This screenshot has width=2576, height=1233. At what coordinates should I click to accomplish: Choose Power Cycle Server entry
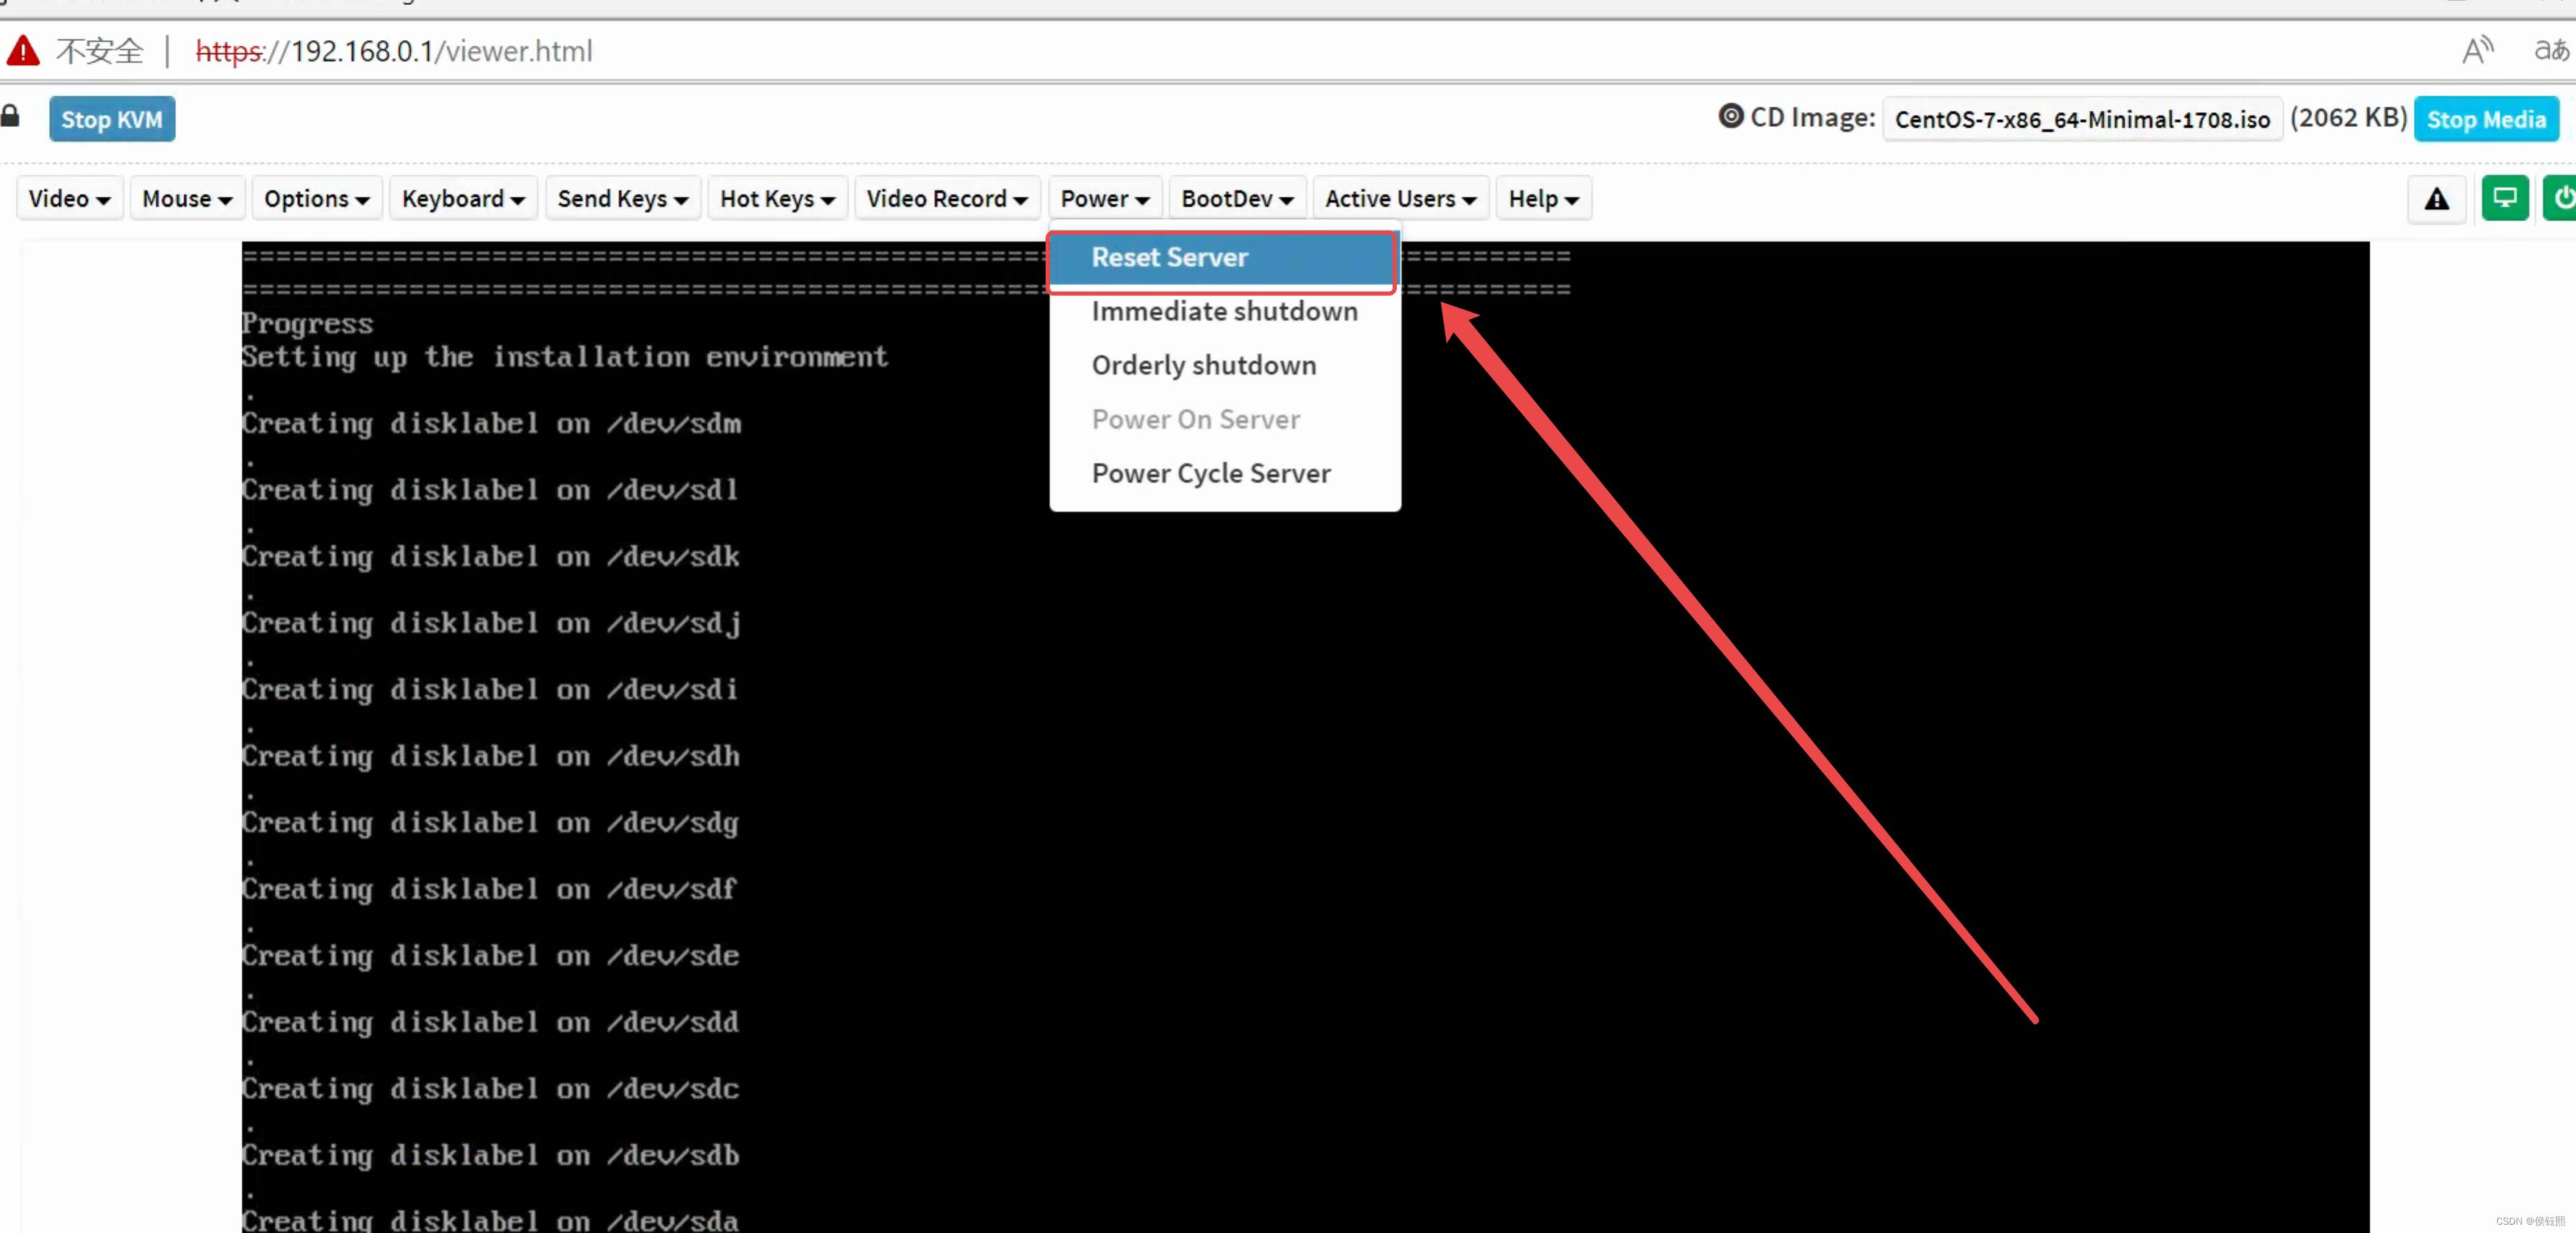click(1210, 474)
